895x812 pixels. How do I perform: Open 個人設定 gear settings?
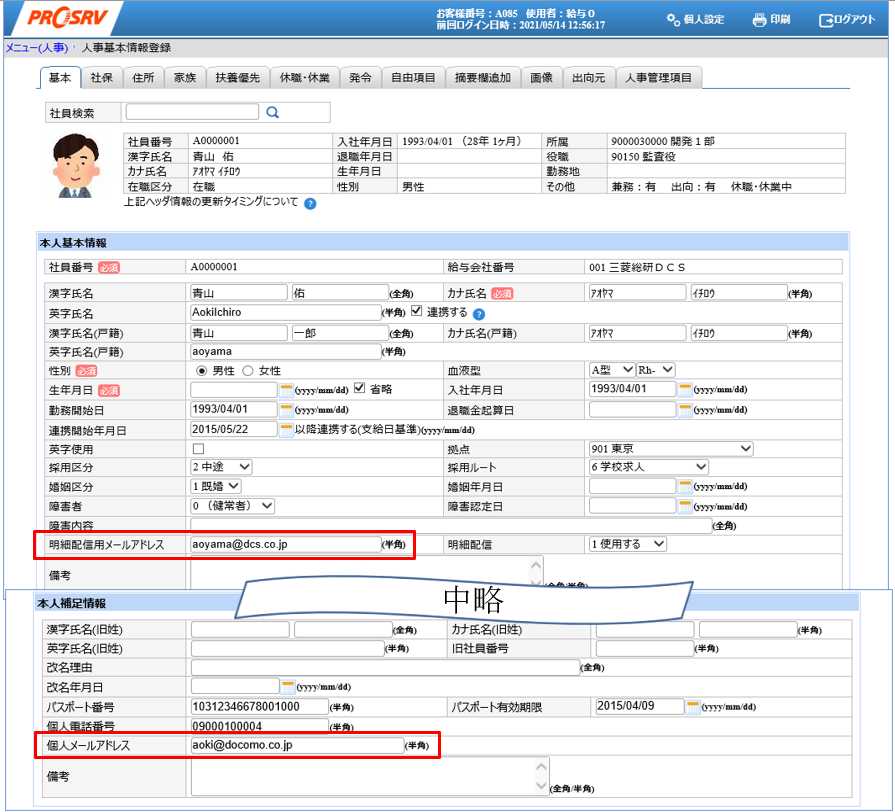[673, 19]
